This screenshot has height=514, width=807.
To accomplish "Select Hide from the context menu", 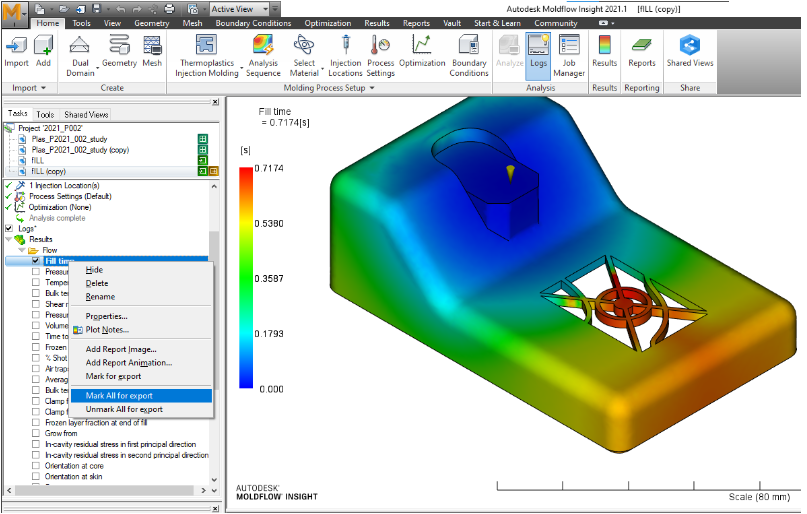I will pyautogui.click(x=141, y=270).
